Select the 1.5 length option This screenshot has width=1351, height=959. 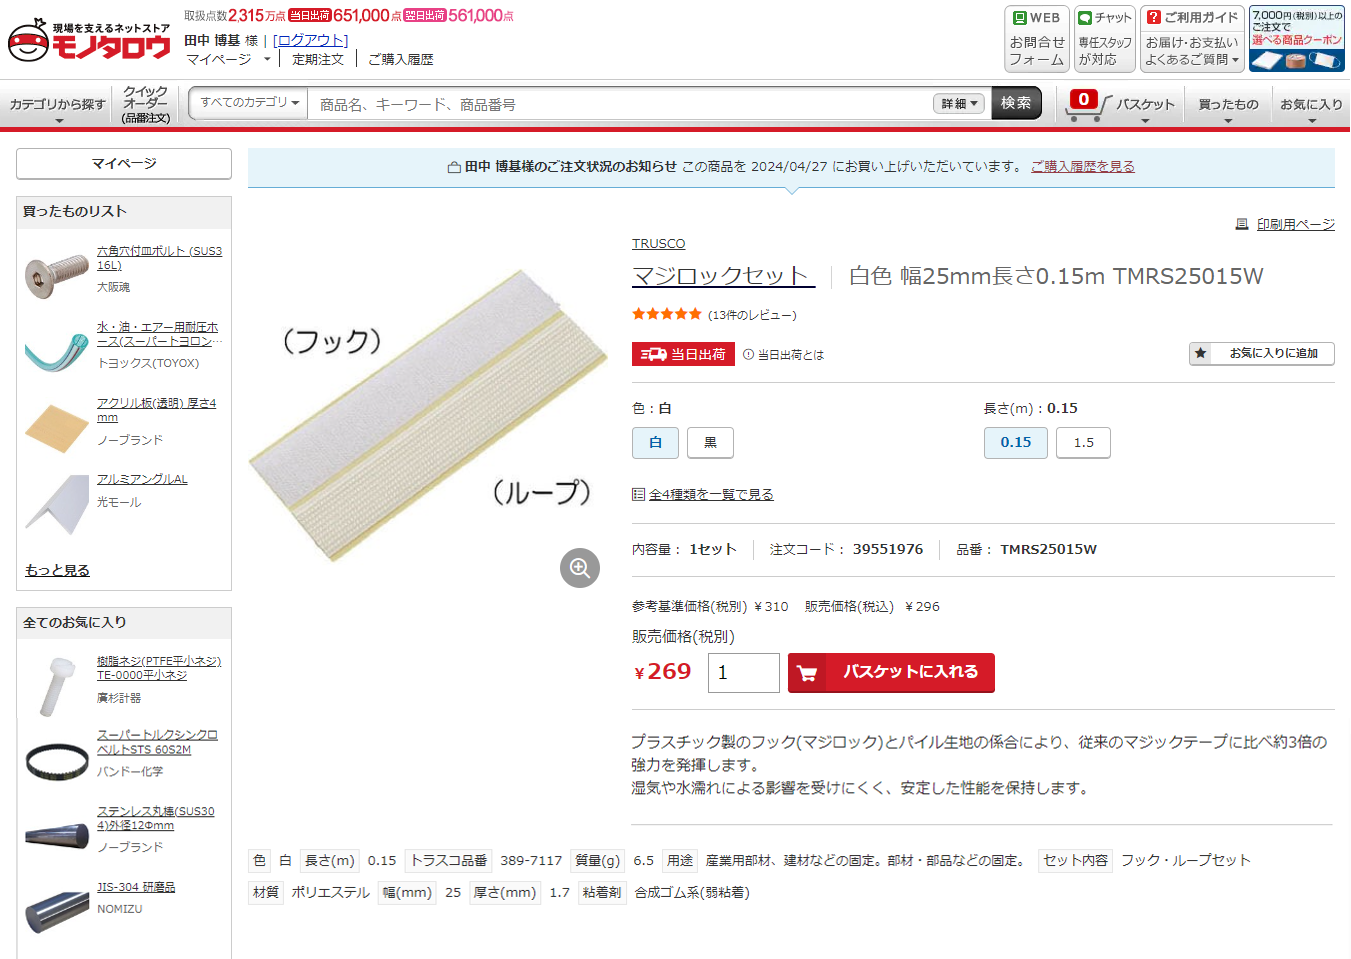pyautogui.click(x=1084, y=443)
